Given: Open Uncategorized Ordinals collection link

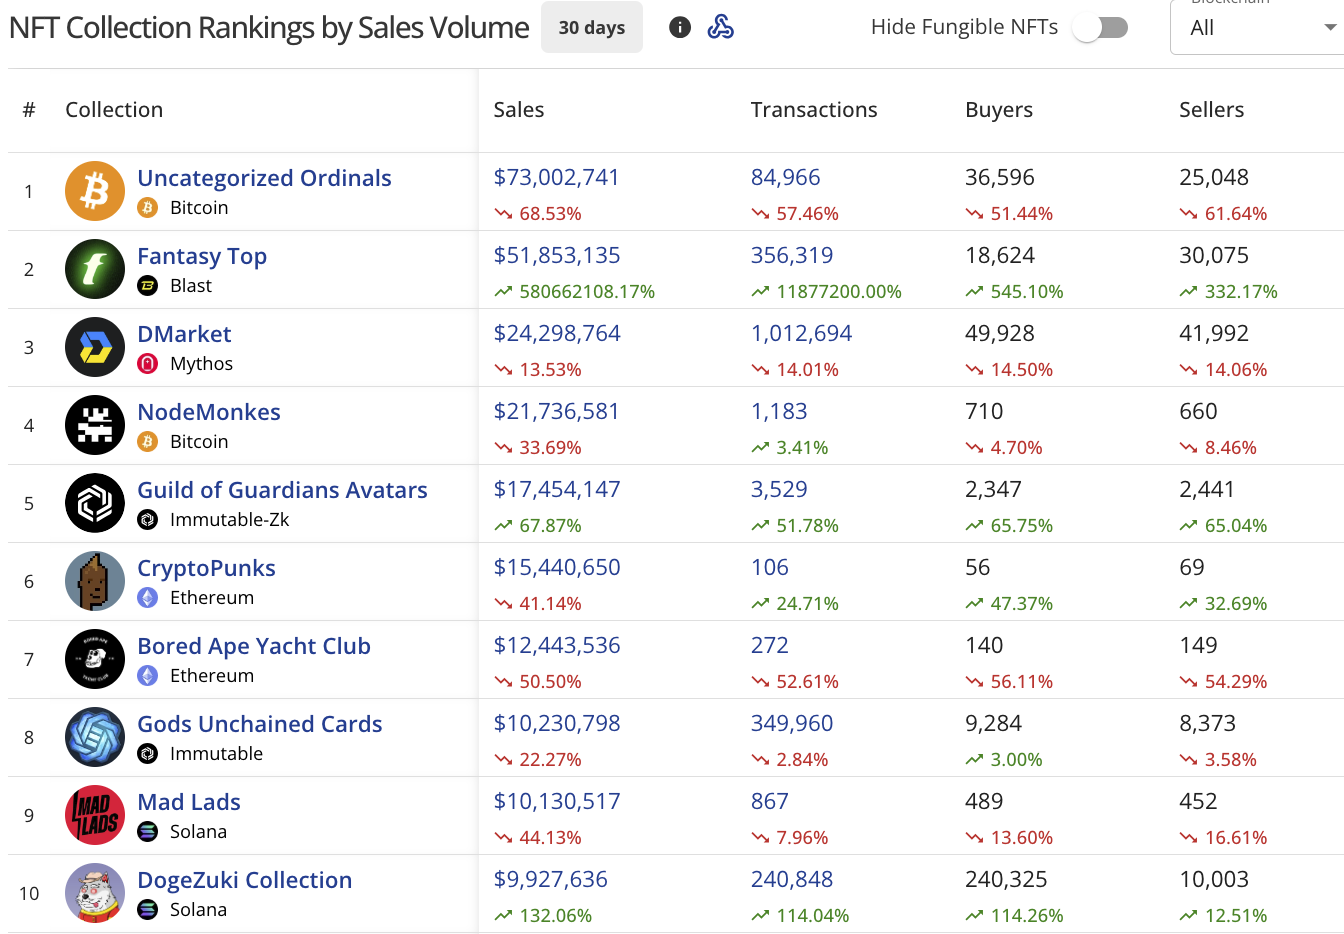Looking at the screenshot, I should pos(264,178).
